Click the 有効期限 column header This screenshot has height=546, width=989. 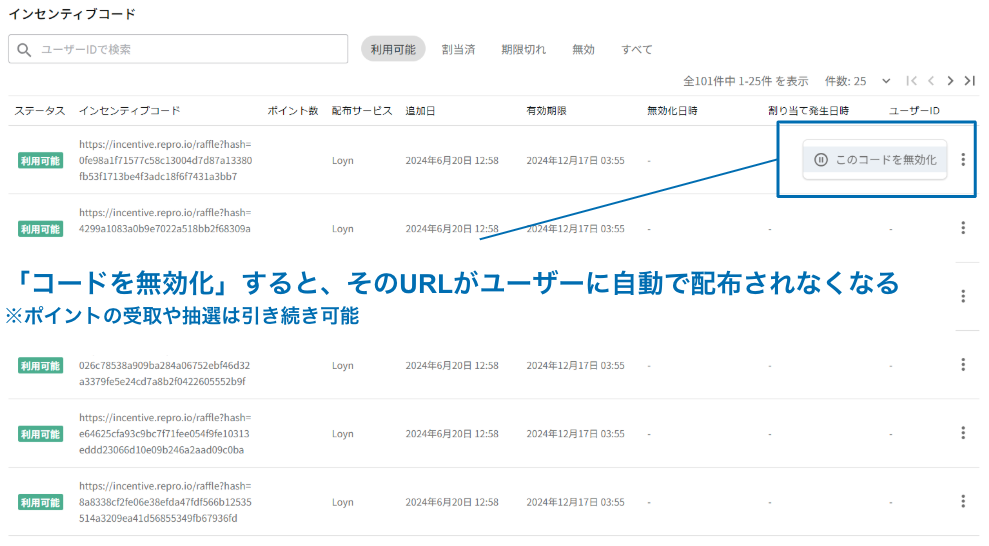(546, 111)
